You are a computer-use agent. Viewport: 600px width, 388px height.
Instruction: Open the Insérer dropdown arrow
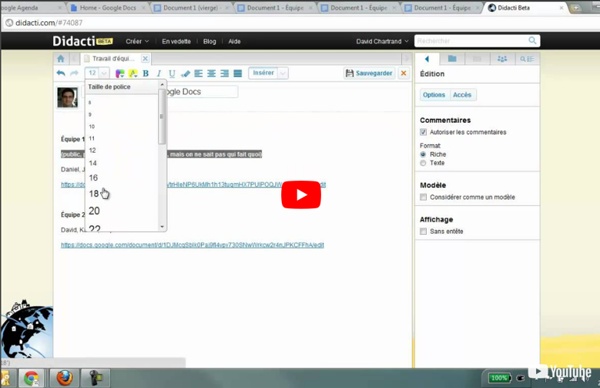(x=283, y=73)
